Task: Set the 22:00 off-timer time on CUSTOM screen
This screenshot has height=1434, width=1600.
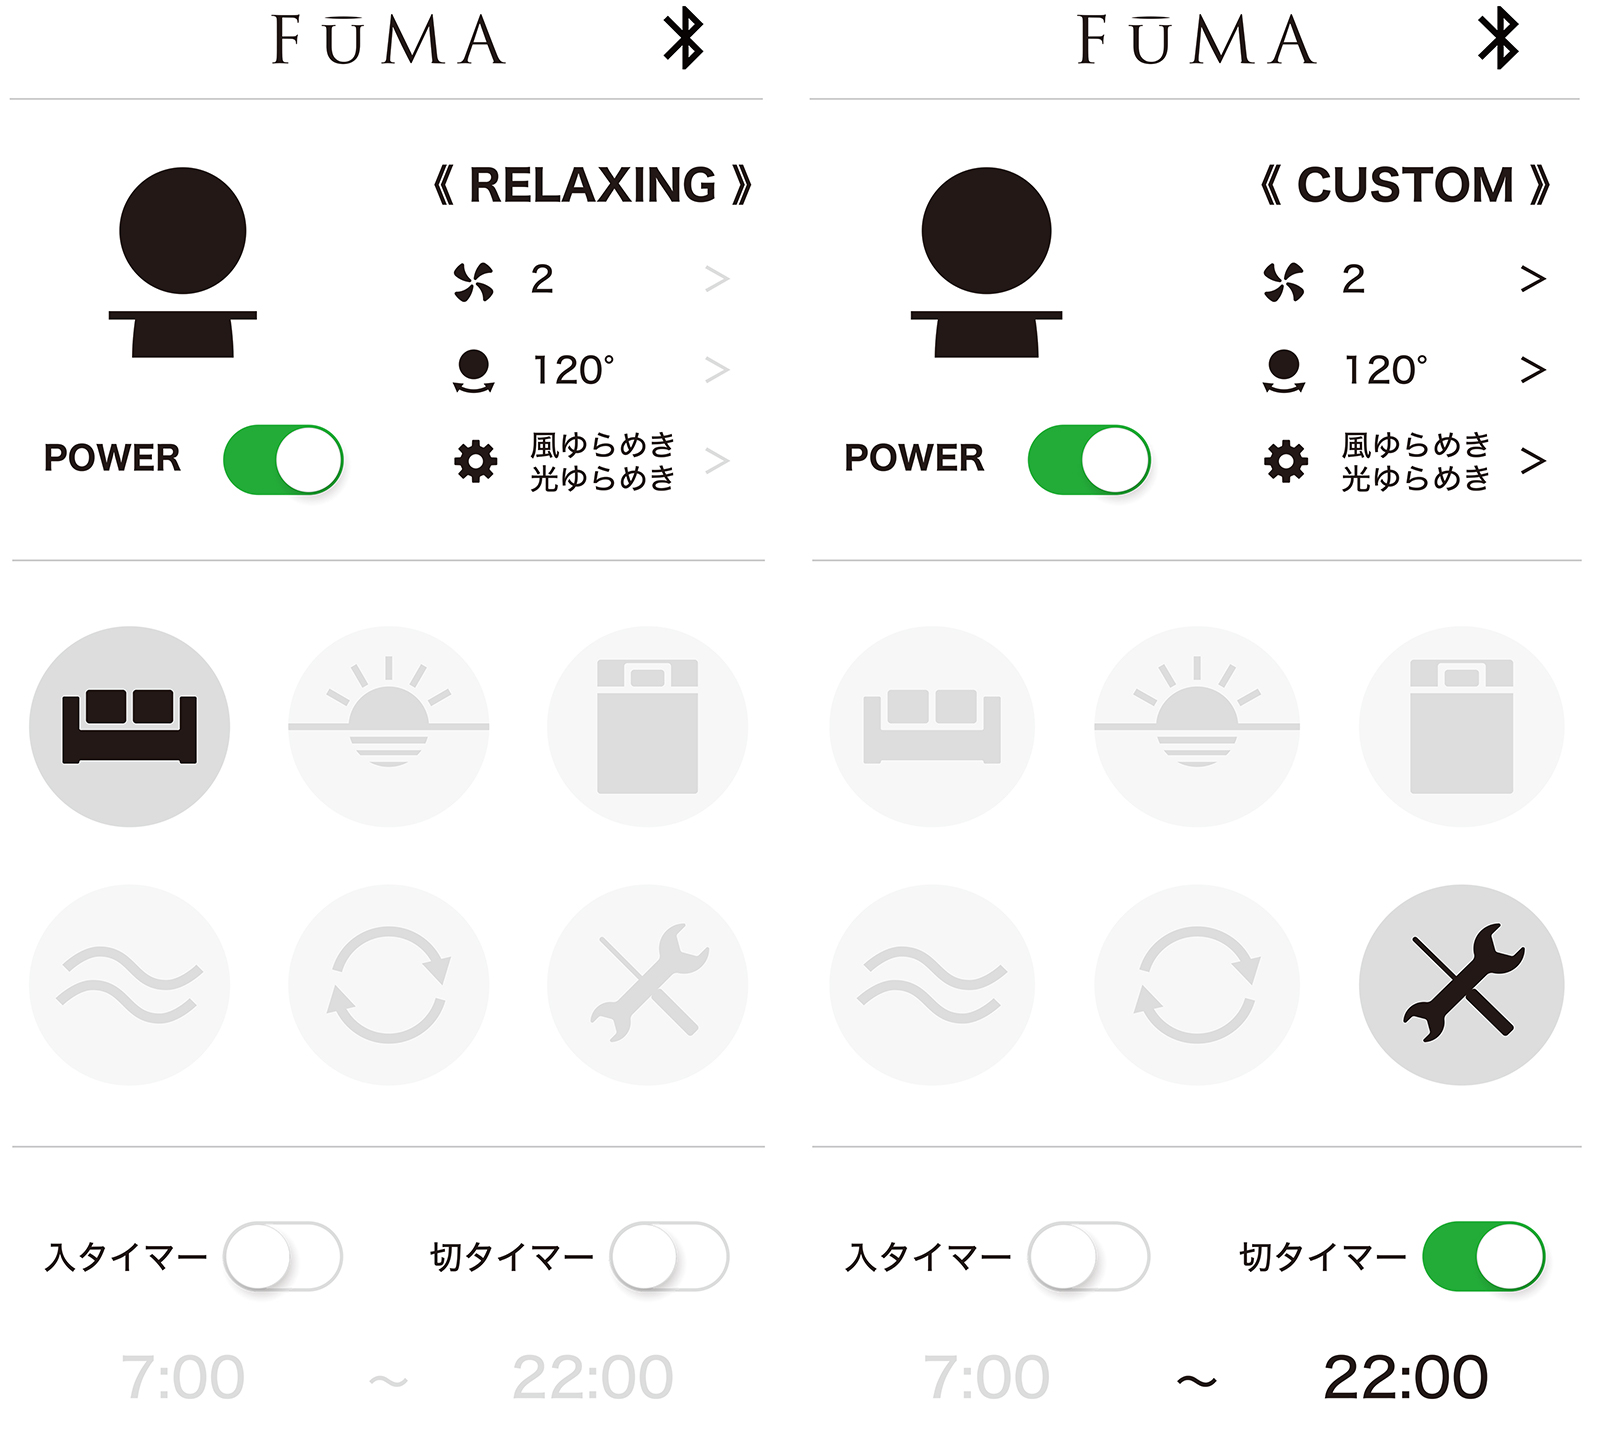Action: click(1405, 1377)
